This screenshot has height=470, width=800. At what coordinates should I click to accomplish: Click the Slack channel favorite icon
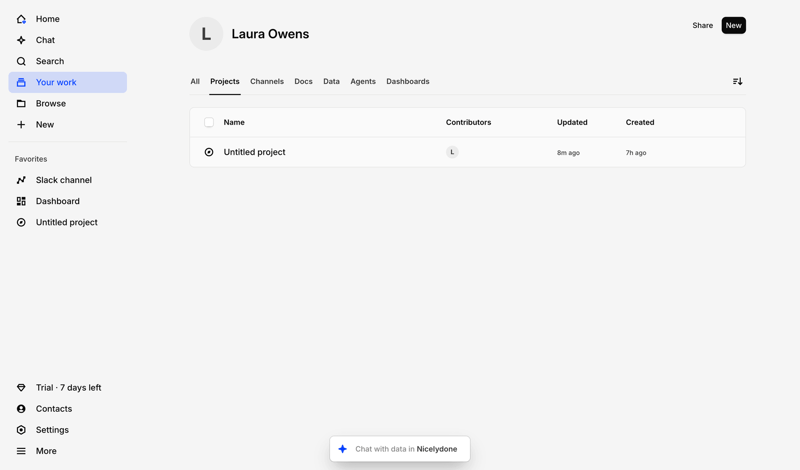coord(21,180)
